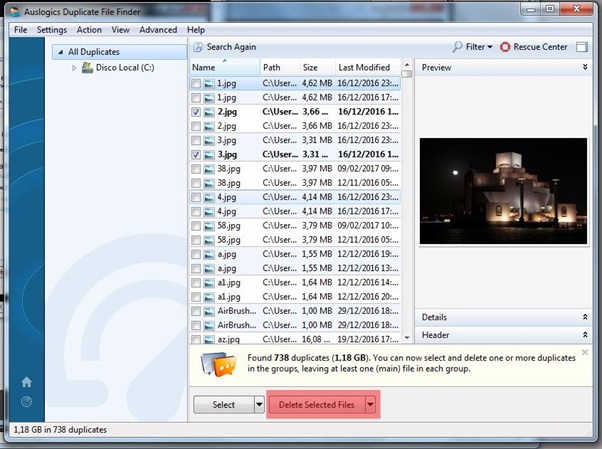Click Delete Selected Files button
This screenshot has height=449, width=602.
pos(317,404)
